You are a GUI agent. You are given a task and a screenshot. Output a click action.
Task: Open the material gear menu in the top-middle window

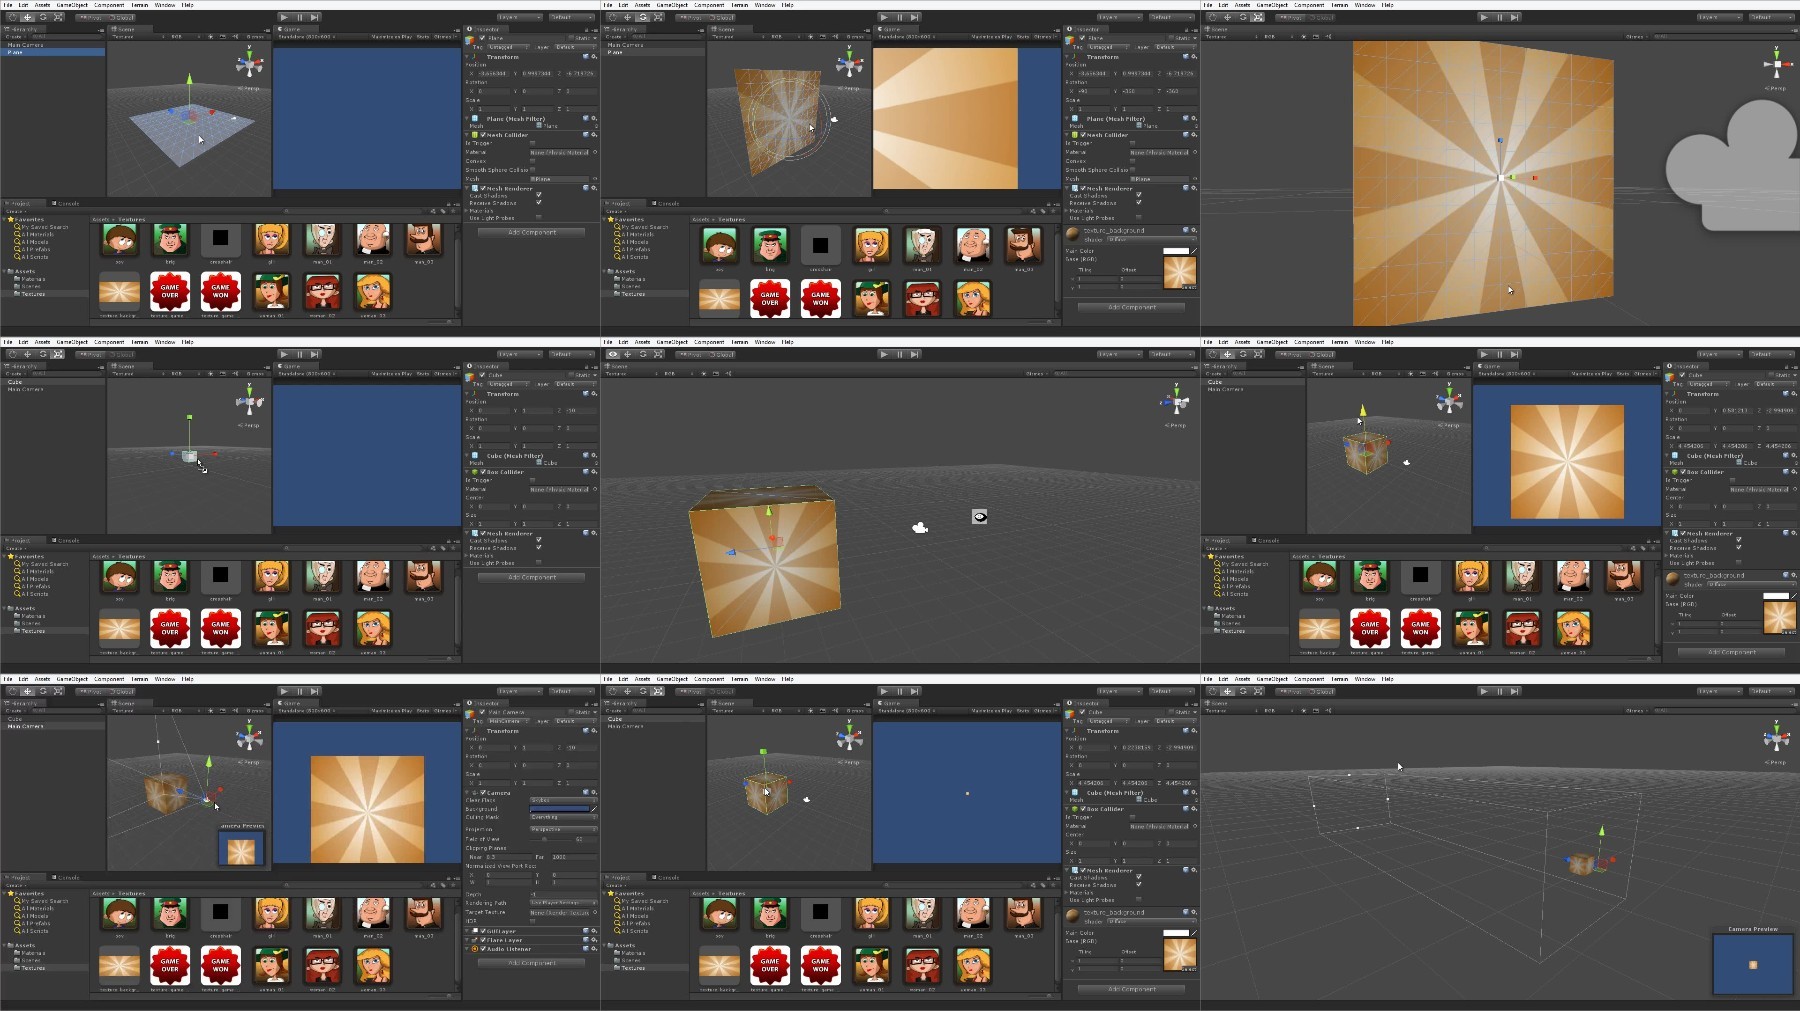tap(1195, 230)
